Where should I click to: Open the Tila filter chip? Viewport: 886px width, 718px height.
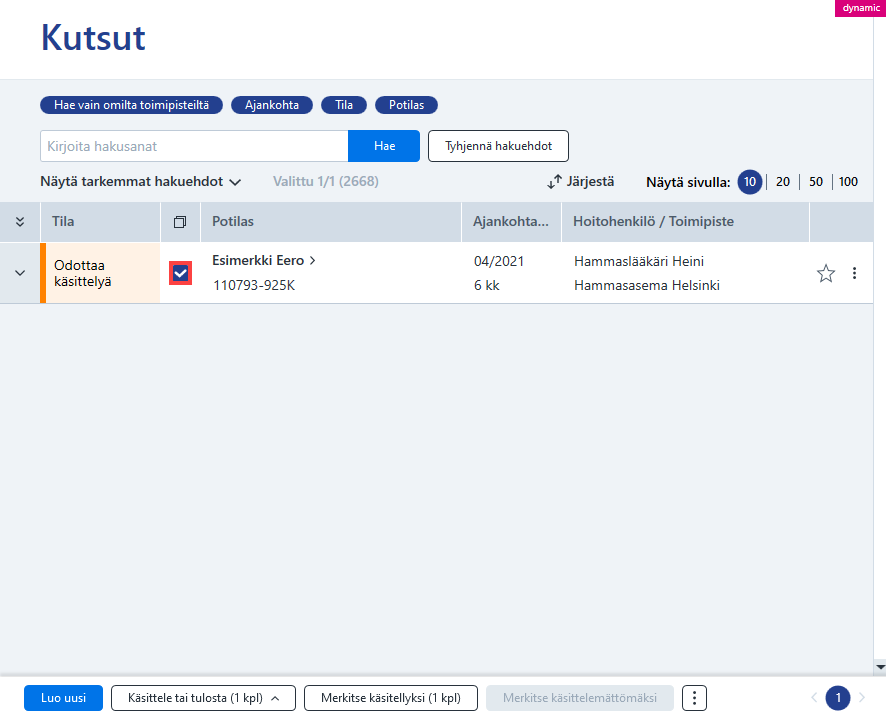point(344,105)
